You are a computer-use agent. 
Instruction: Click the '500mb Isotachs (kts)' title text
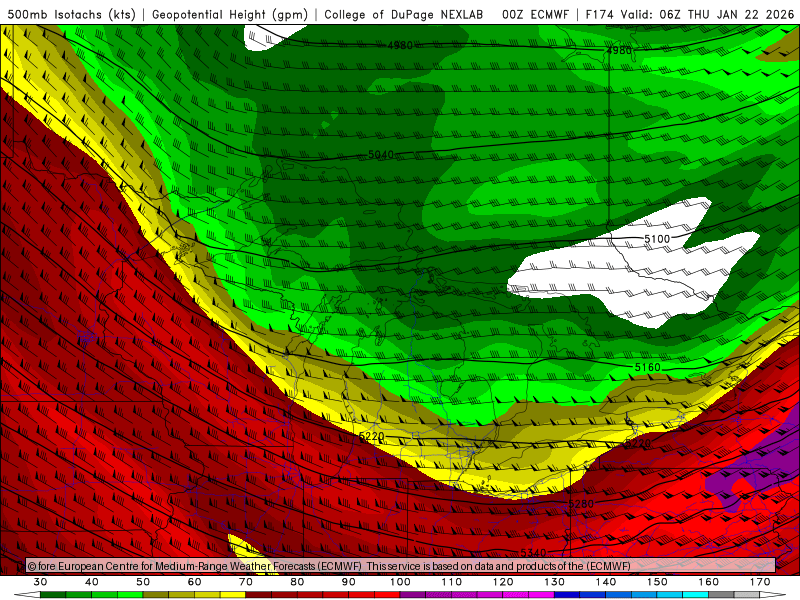(x=71, y=14)
